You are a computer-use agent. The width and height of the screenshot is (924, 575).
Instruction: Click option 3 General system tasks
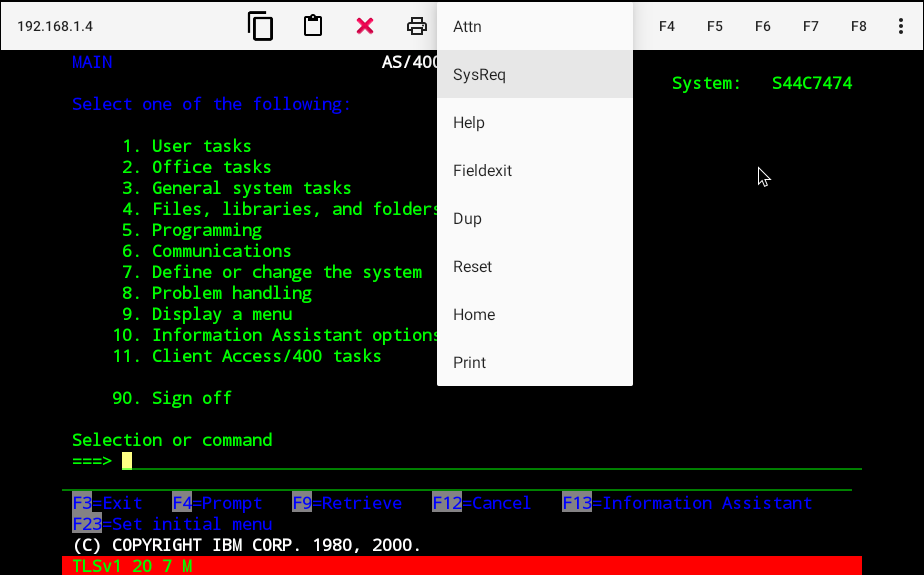(x=237, y=188)
